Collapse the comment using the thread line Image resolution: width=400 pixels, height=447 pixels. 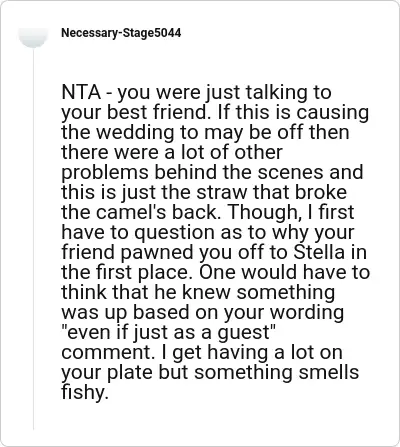click(33, 239)
